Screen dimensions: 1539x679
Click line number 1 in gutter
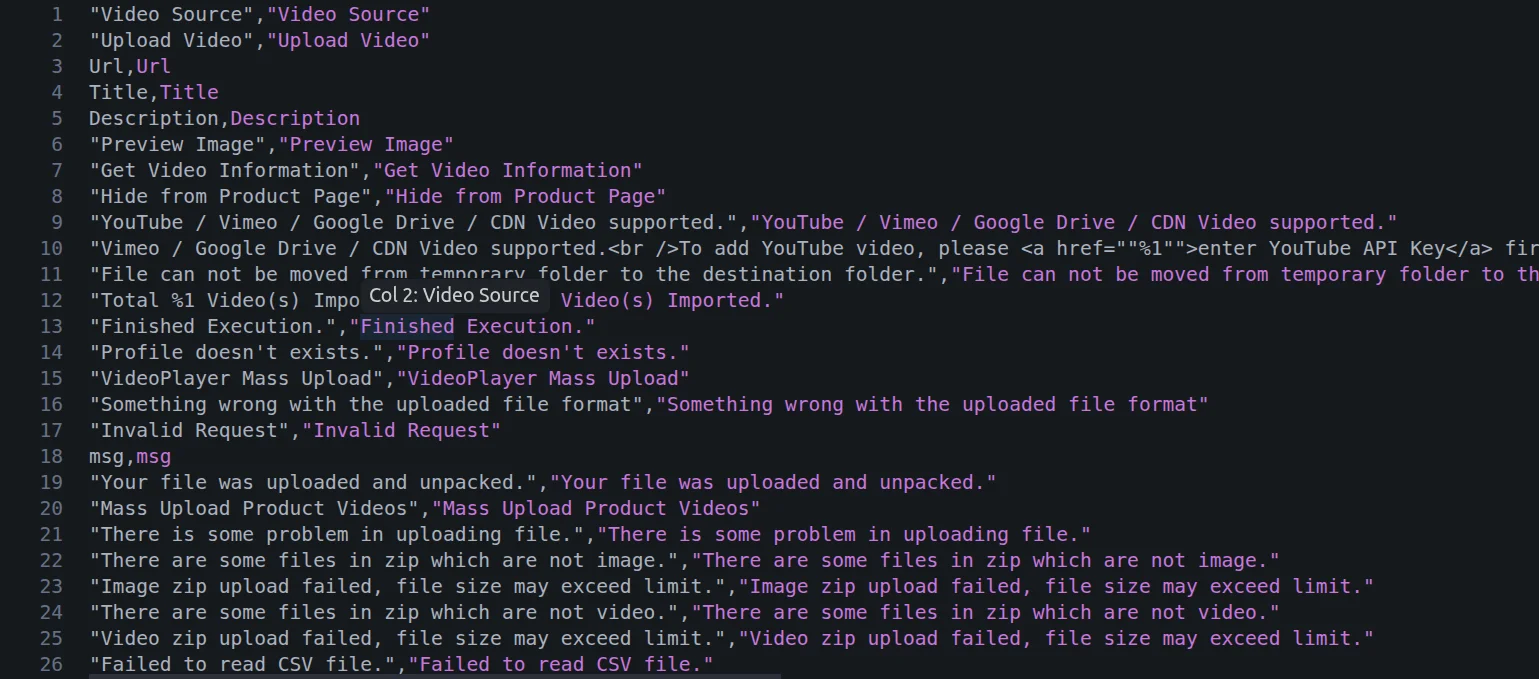point(57,14)
